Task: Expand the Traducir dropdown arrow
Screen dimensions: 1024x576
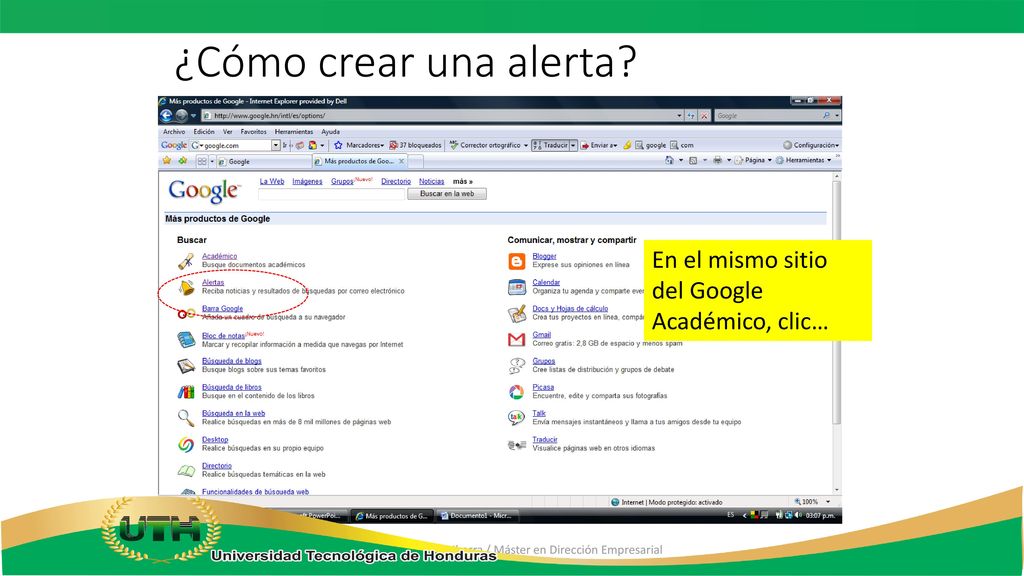Action: click(x=573, y=145)
